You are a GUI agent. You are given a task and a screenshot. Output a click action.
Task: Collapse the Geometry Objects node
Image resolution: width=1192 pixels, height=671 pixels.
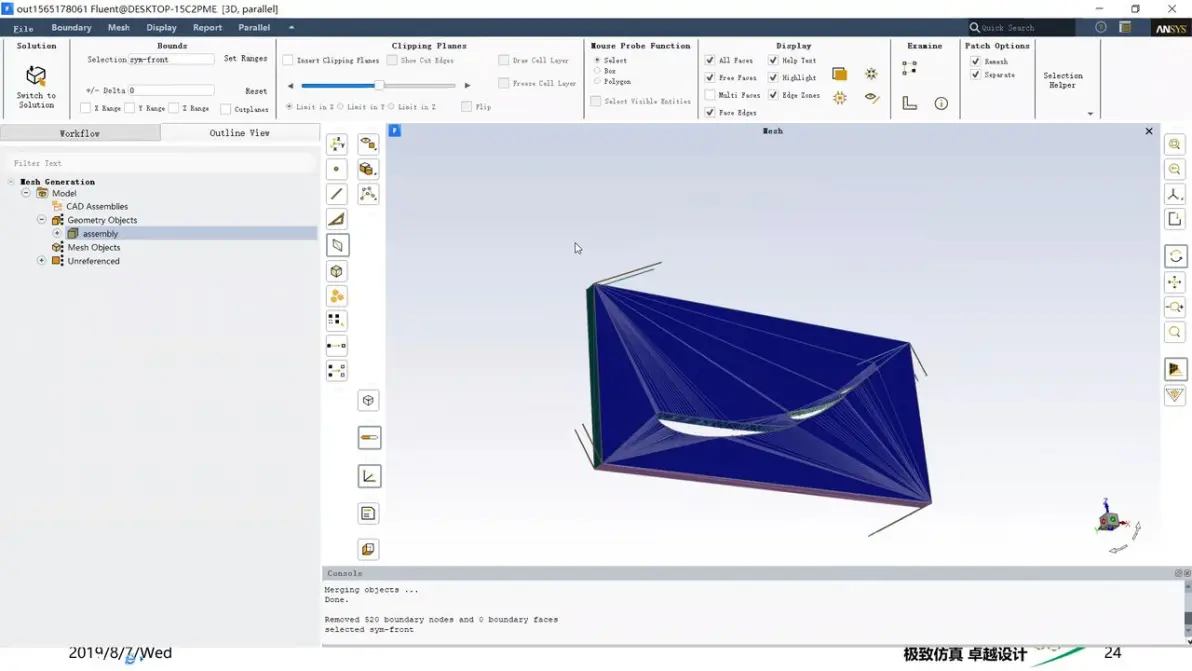42,220
